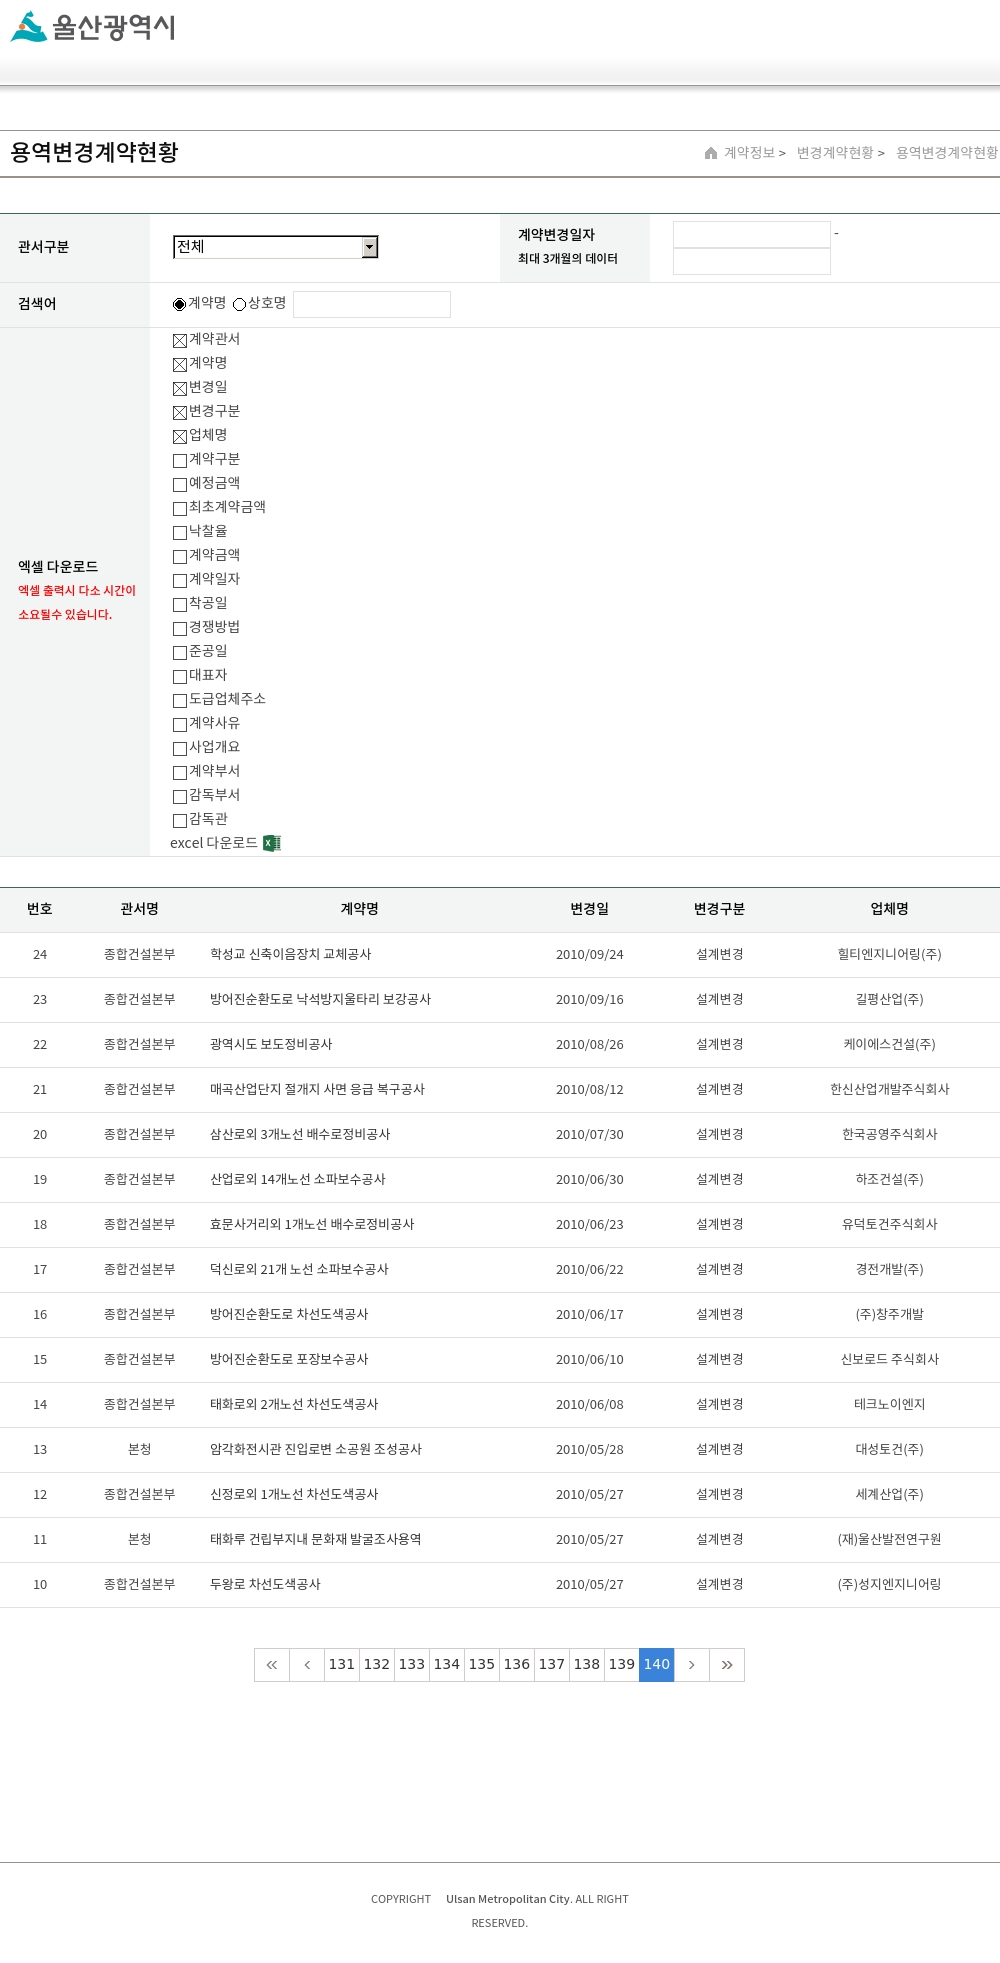Screen dimensions: 1000x1963
Task: Click the dropdown arrow of 관서구분
Action: pyautogui.click(x=370, y=247)
